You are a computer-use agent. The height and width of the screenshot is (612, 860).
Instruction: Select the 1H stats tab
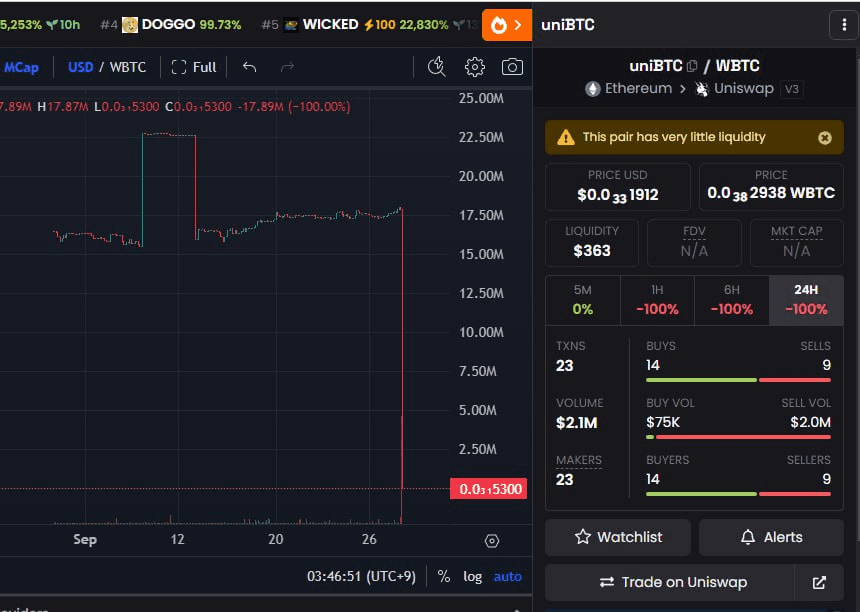(x=657, y=300)
